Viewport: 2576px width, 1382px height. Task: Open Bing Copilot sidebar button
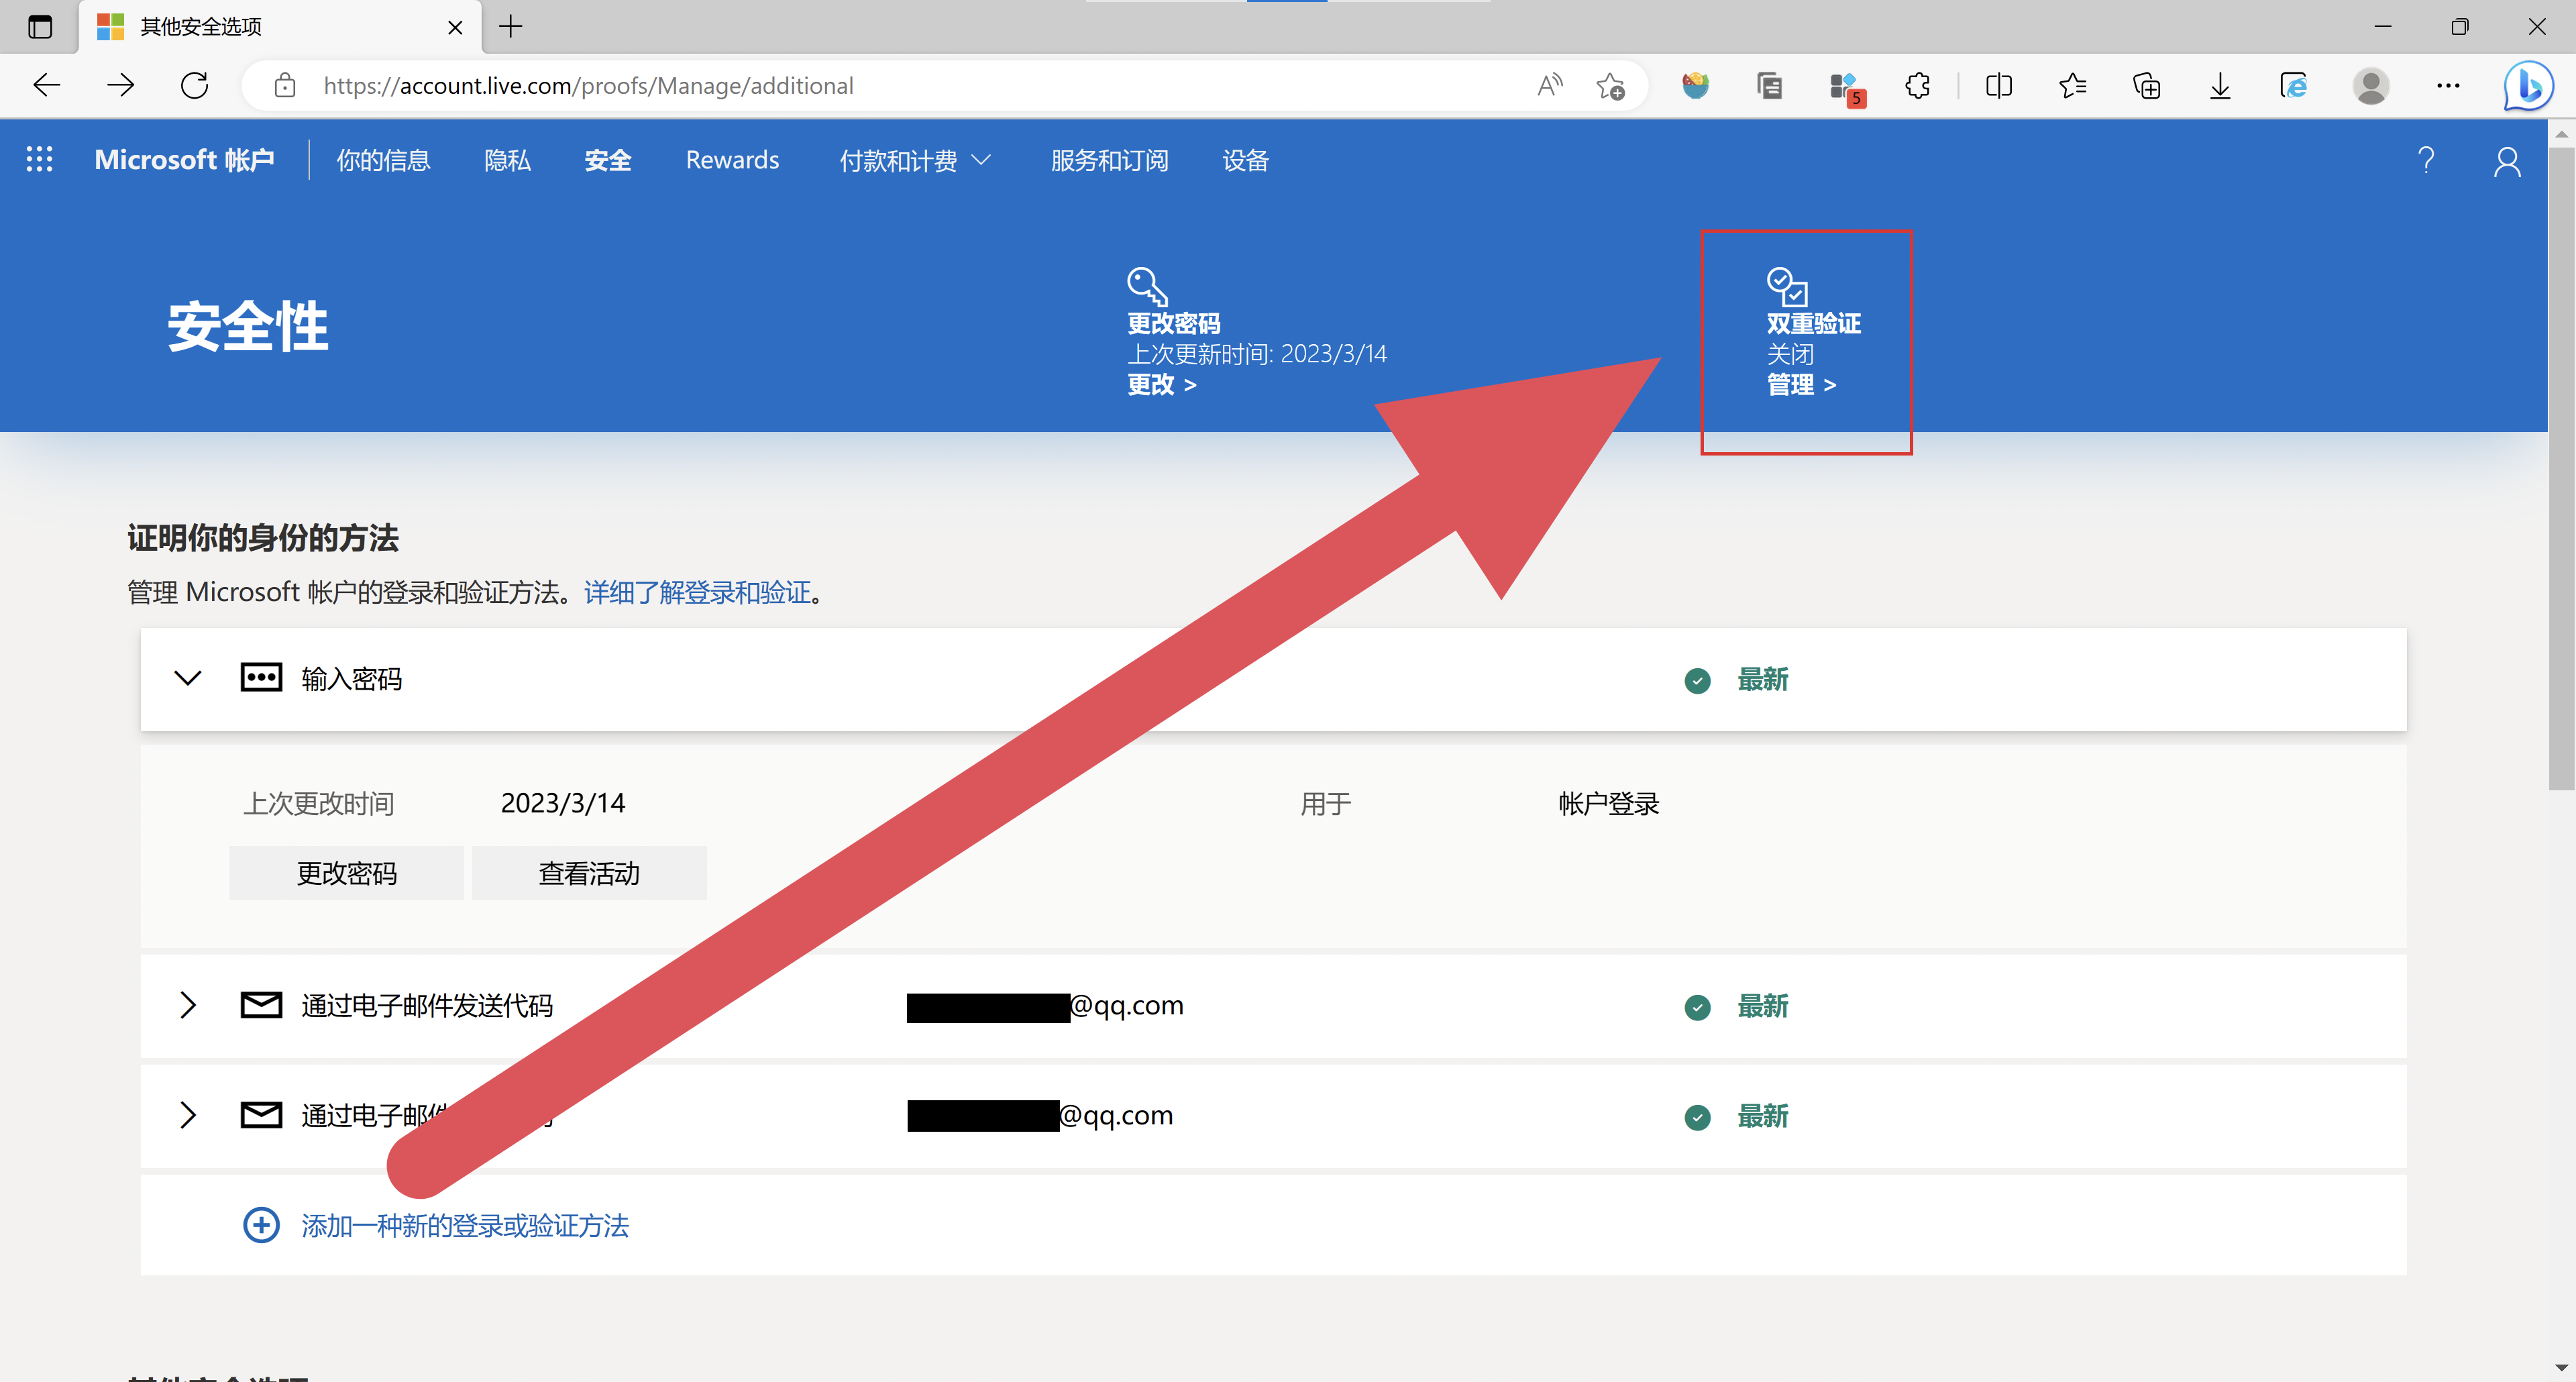tap(2527, 86)
